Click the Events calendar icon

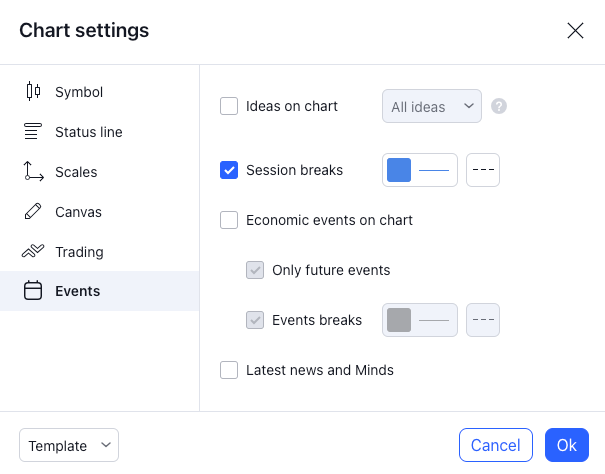tap(33, 292)
